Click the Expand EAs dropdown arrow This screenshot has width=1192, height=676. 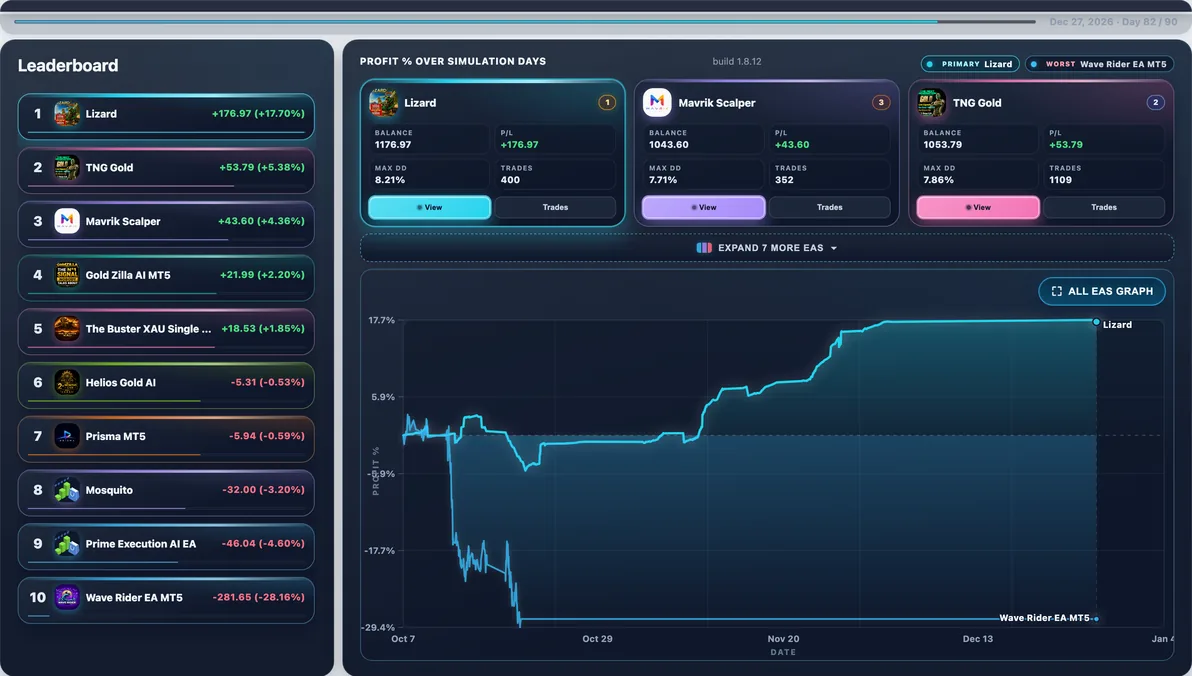coord(834,249)
